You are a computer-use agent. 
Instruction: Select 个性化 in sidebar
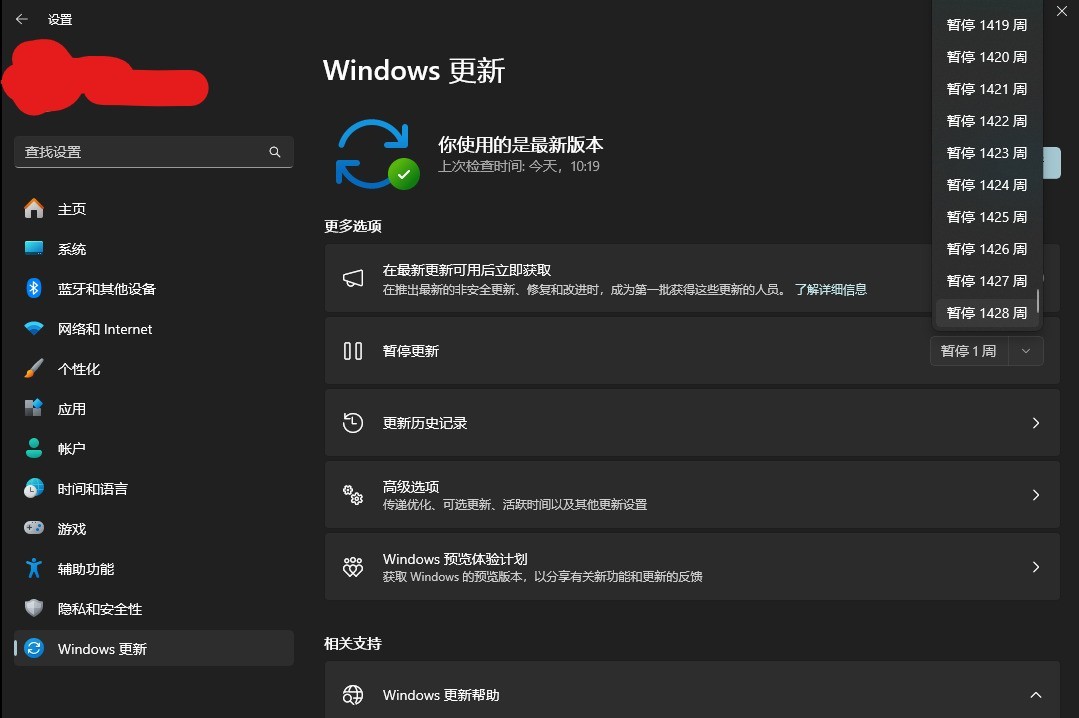78,368
